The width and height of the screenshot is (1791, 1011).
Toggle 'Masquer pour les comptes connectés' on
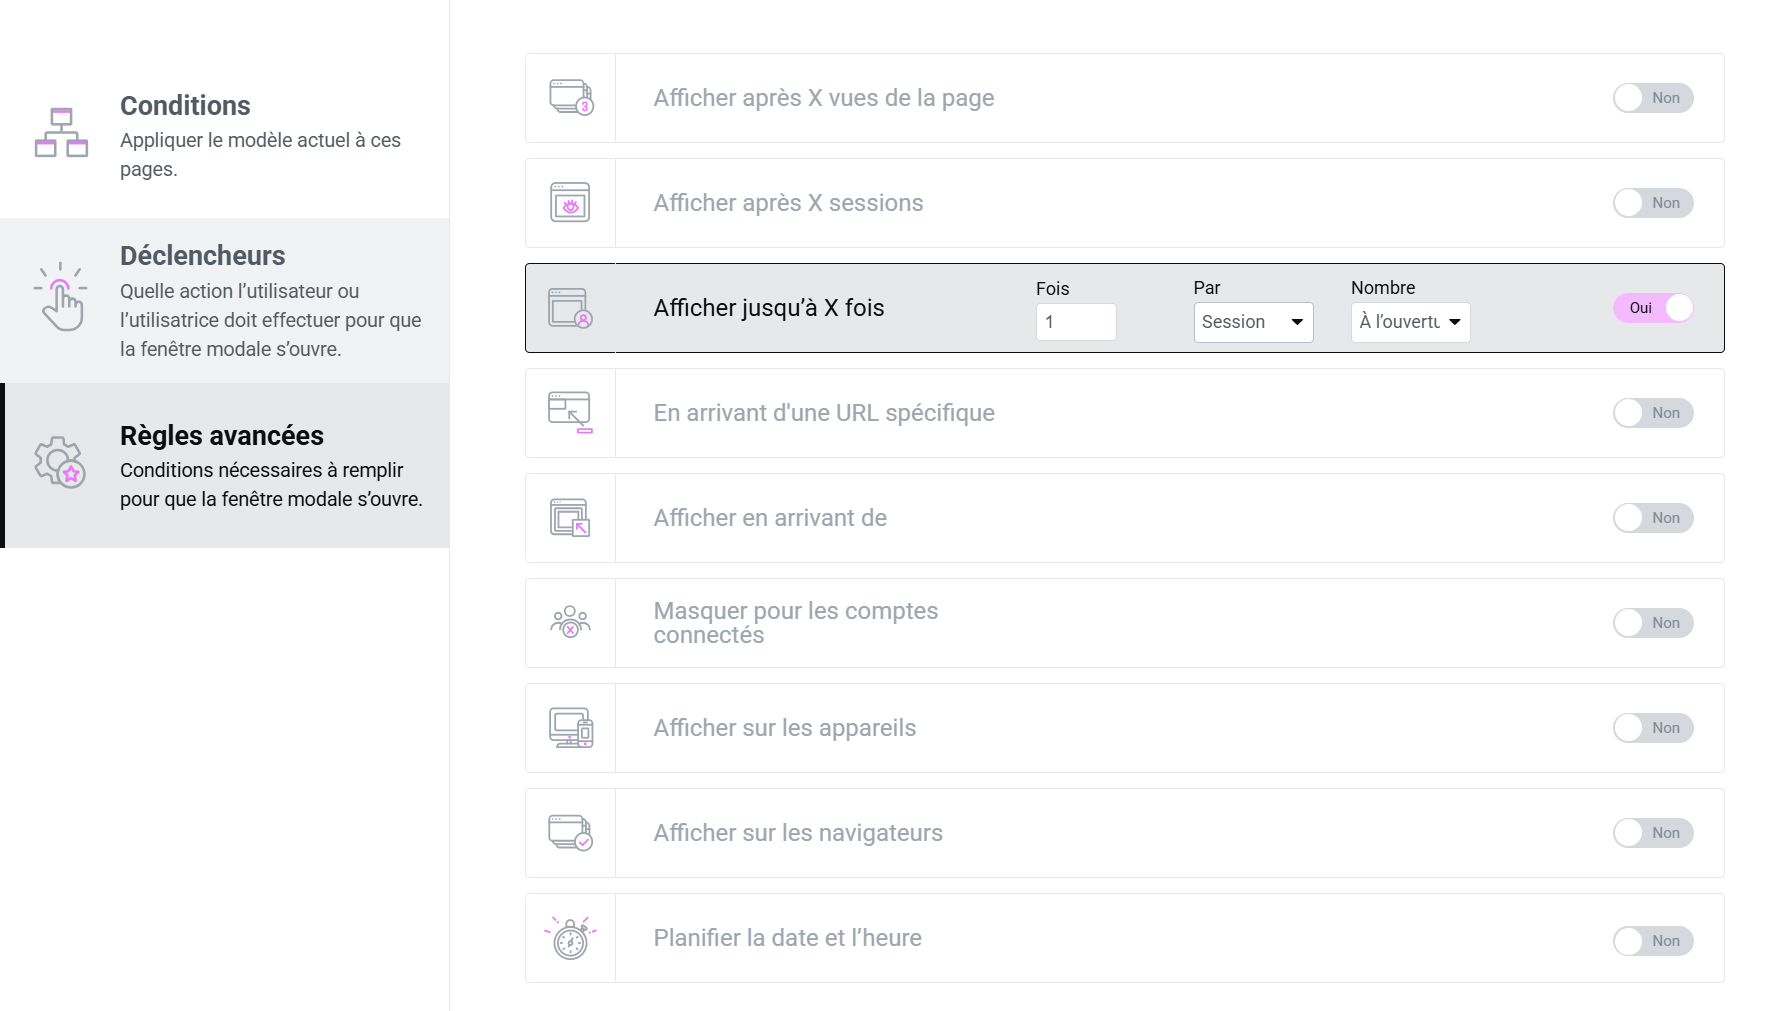(1652, 623)
